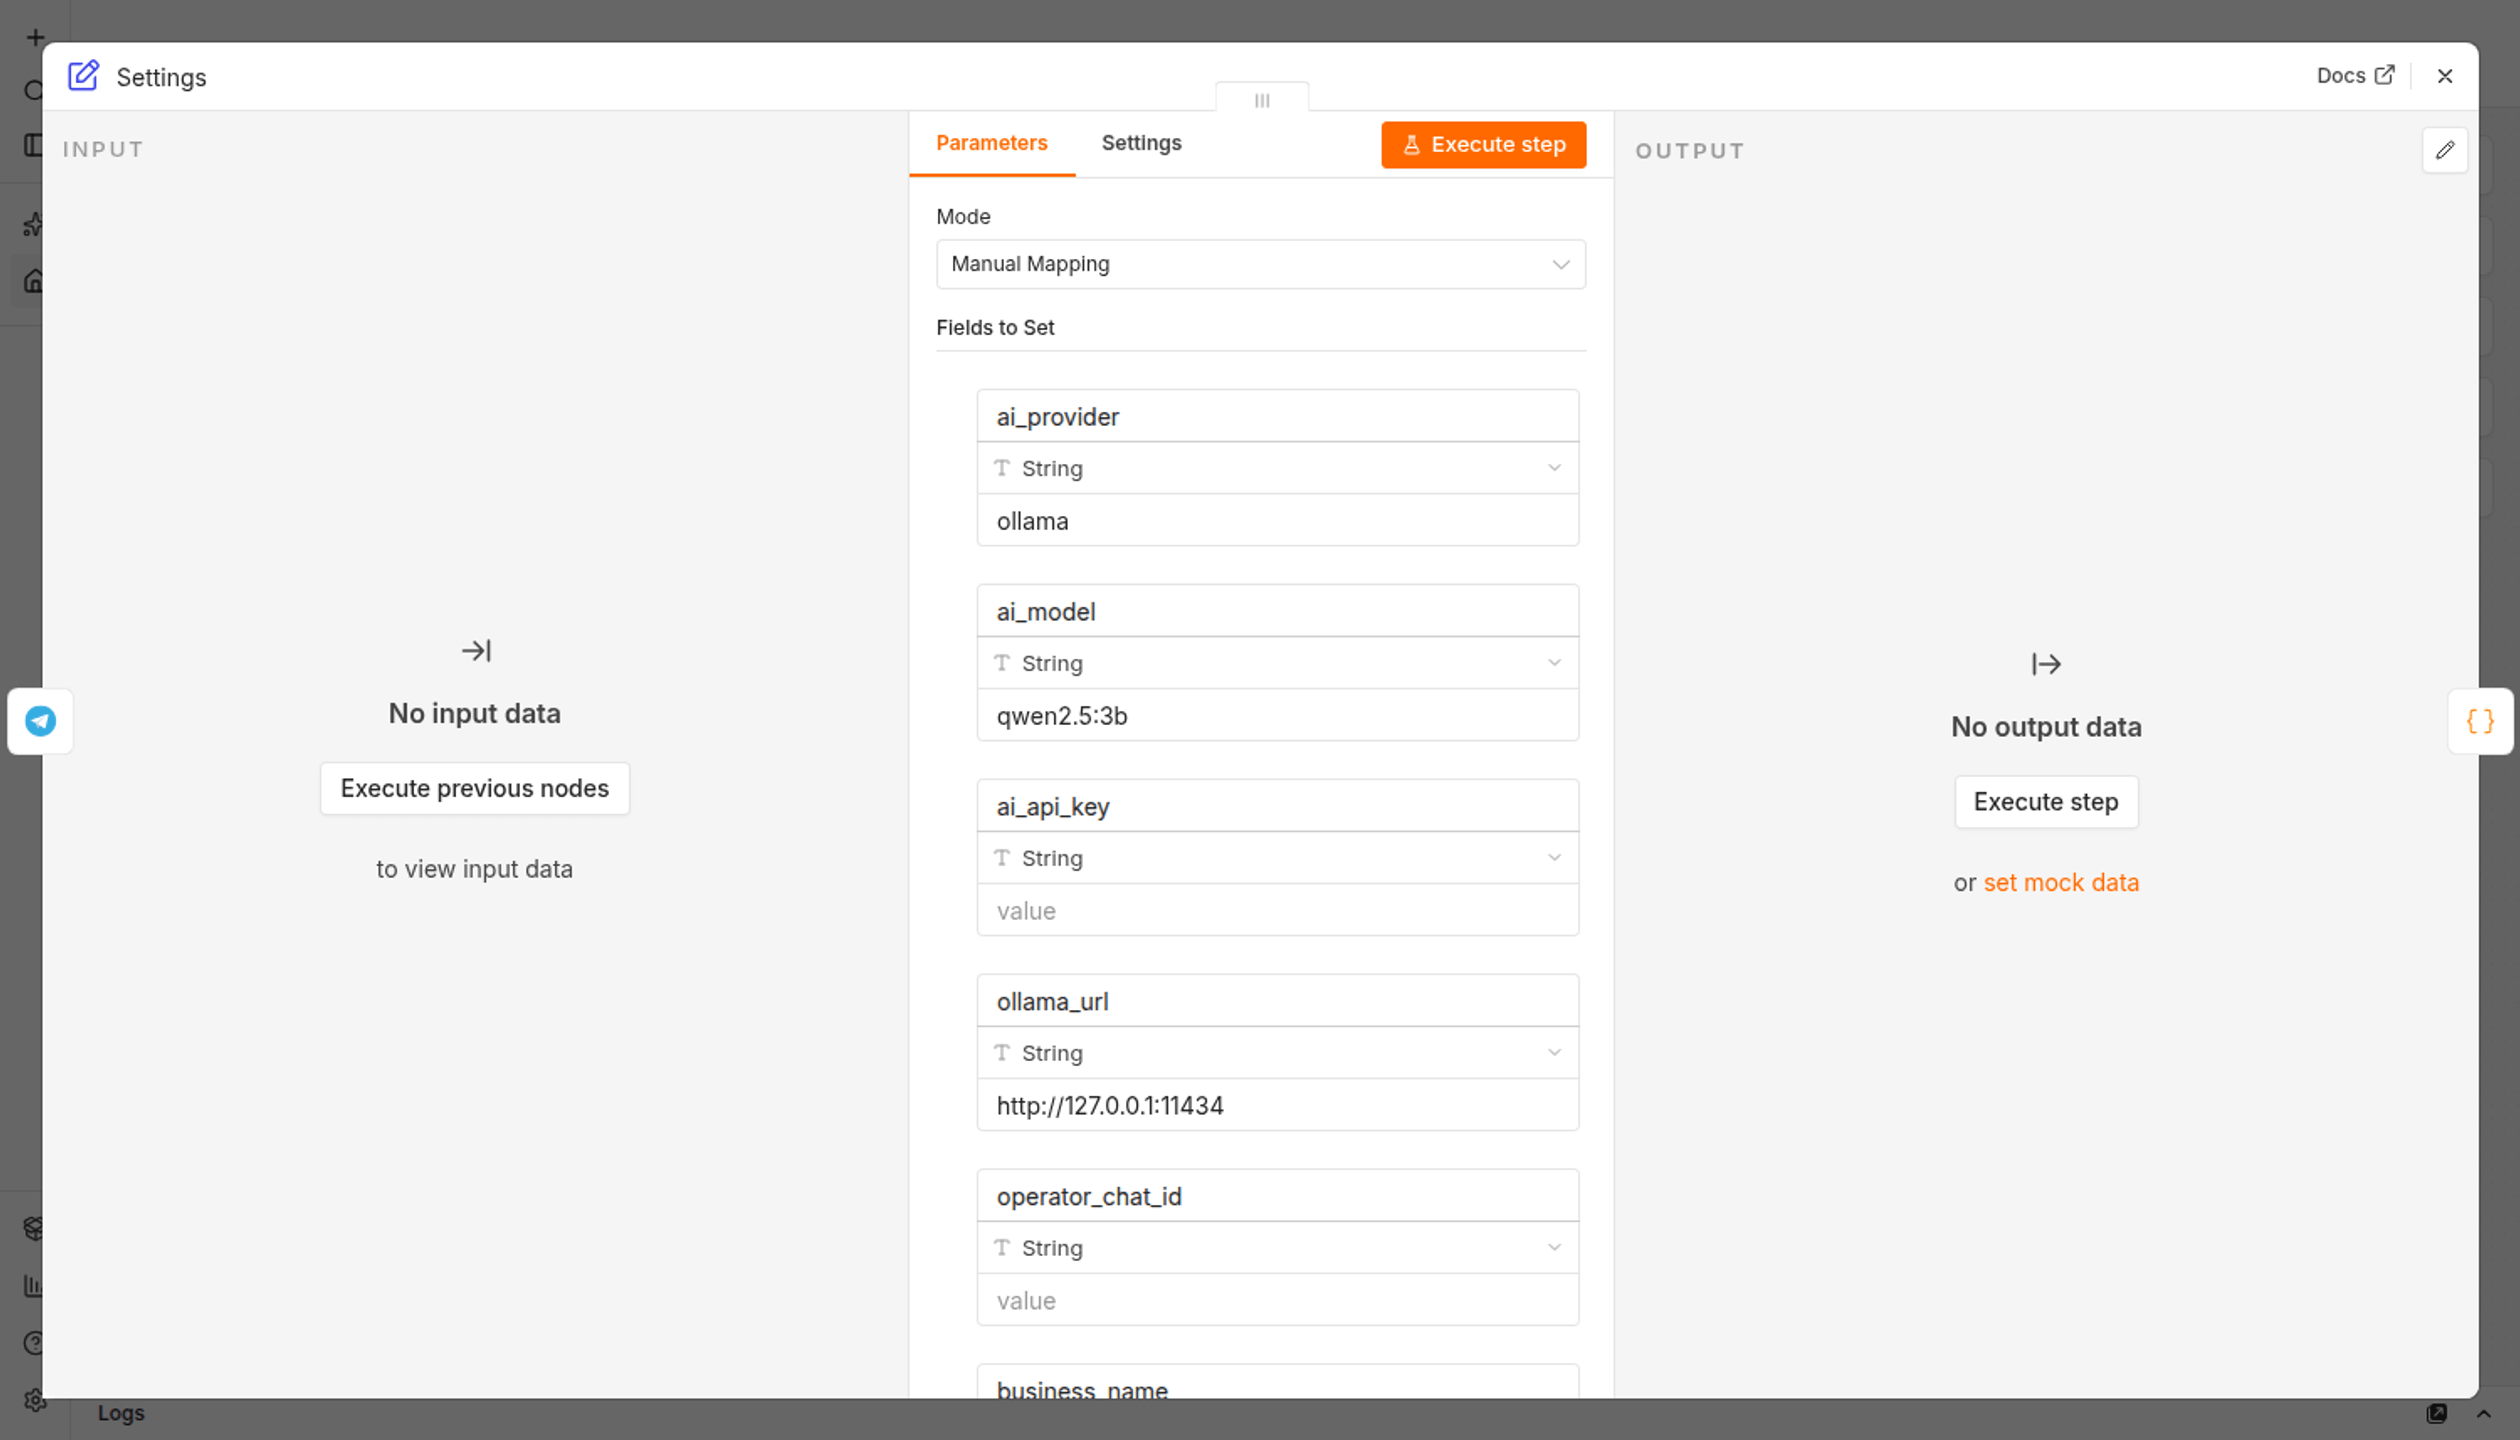
Task: Click the help icon in the left sidebar
Action: pos(33,1343)
